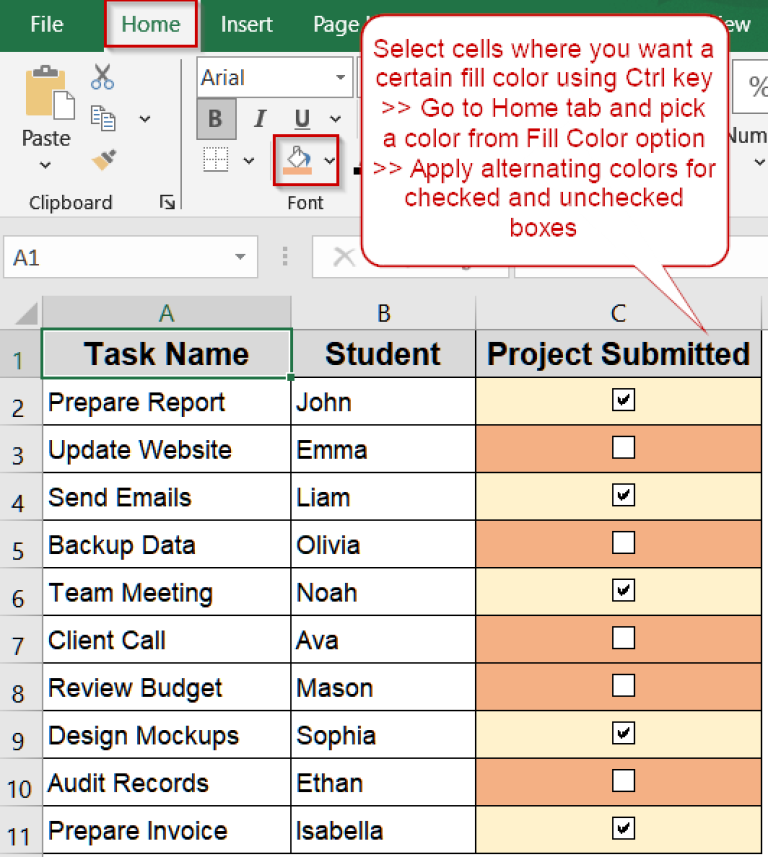
Task: Apply Italic formatting
Action: point(258,118)
